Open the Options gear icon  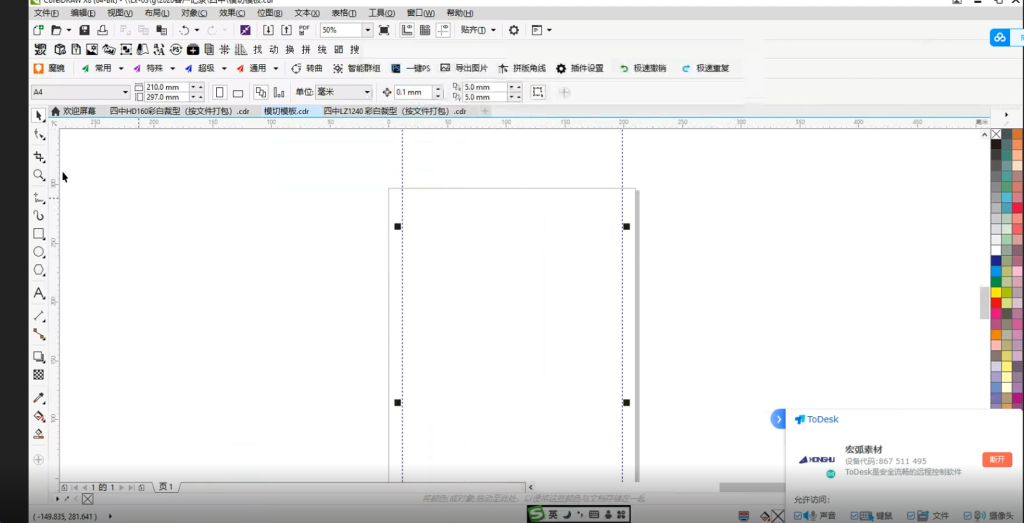pos(514,30)
